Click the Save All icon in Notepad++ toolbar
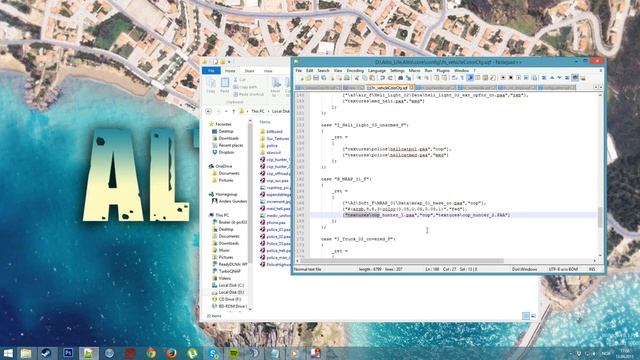This screenshot has width=640, height=360. click(324, 78)
